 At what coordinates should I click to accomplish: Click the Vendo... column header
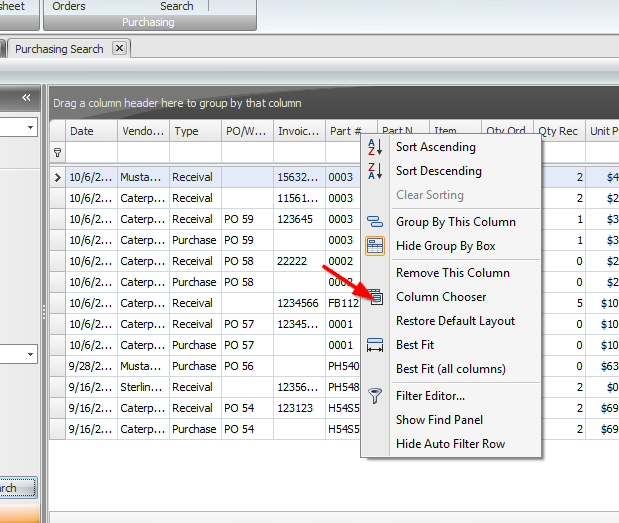[x=144, y=131]
